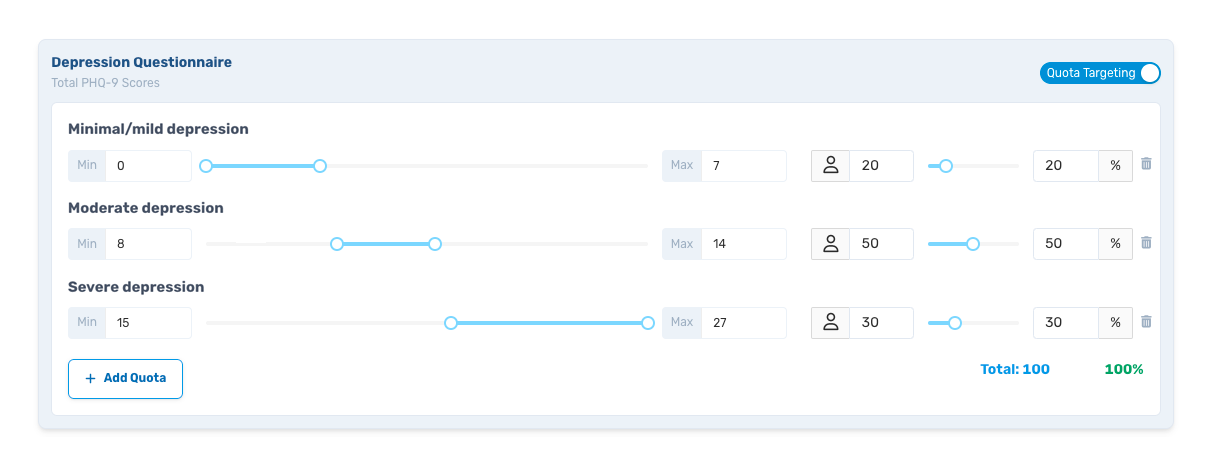Click the plus icon on Add Quota
This screenshot has width=1220, height=451.
[x=90, y=379]
